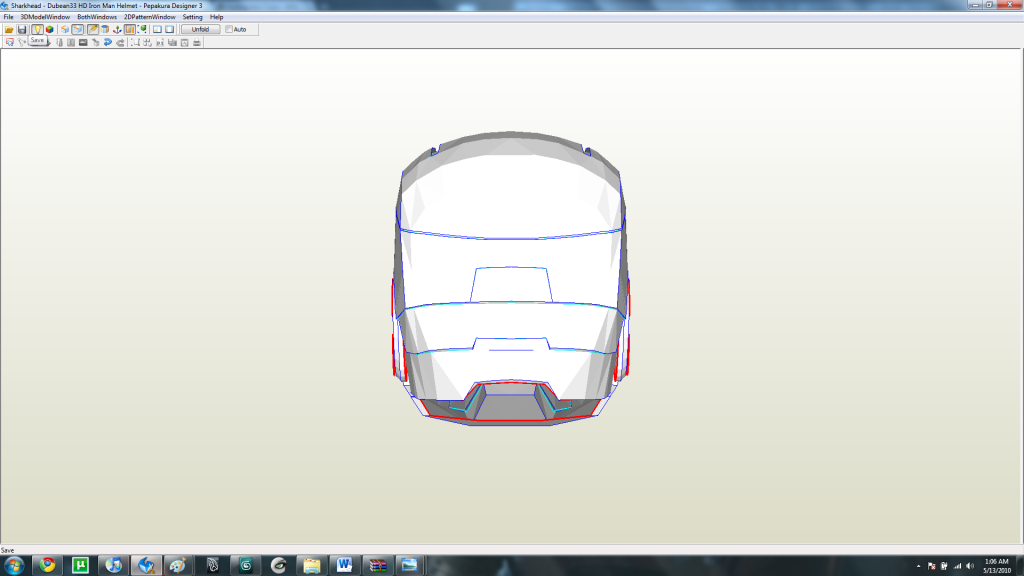Image resolution: width=1024 pixels, height=576 pixels.
Task: Open iTunes from the taskbar
Action: [113, 566]
